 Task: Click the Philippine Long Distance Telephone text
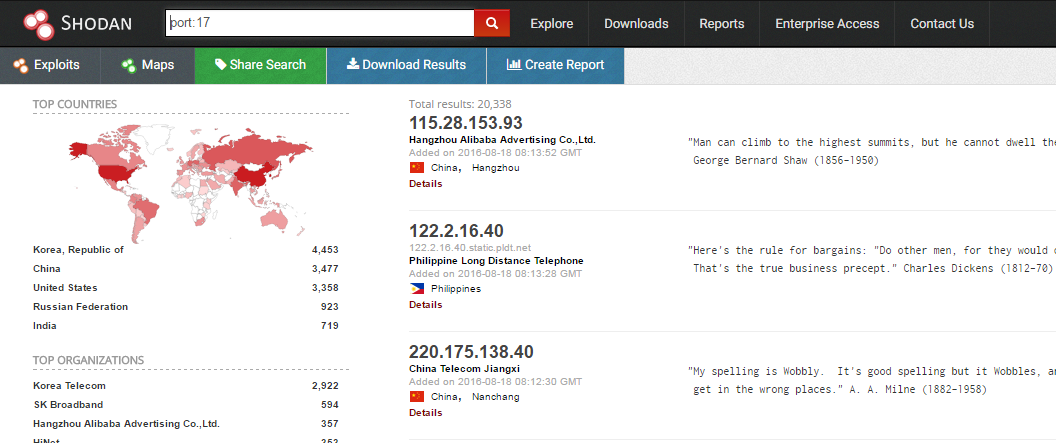coord(496,261)
